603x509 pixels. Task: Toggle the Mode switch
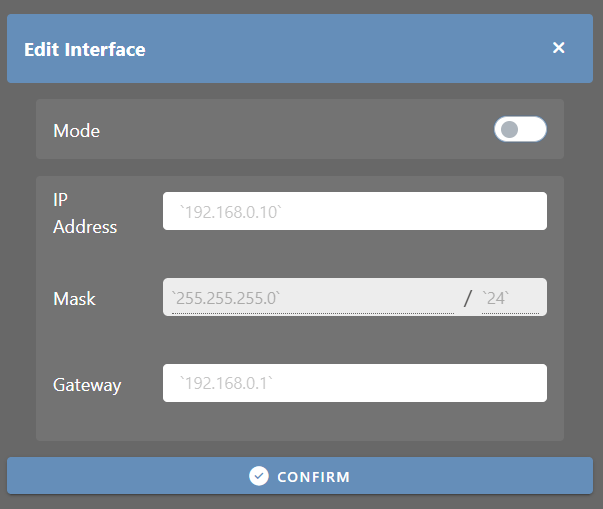[x=520, y=129]
